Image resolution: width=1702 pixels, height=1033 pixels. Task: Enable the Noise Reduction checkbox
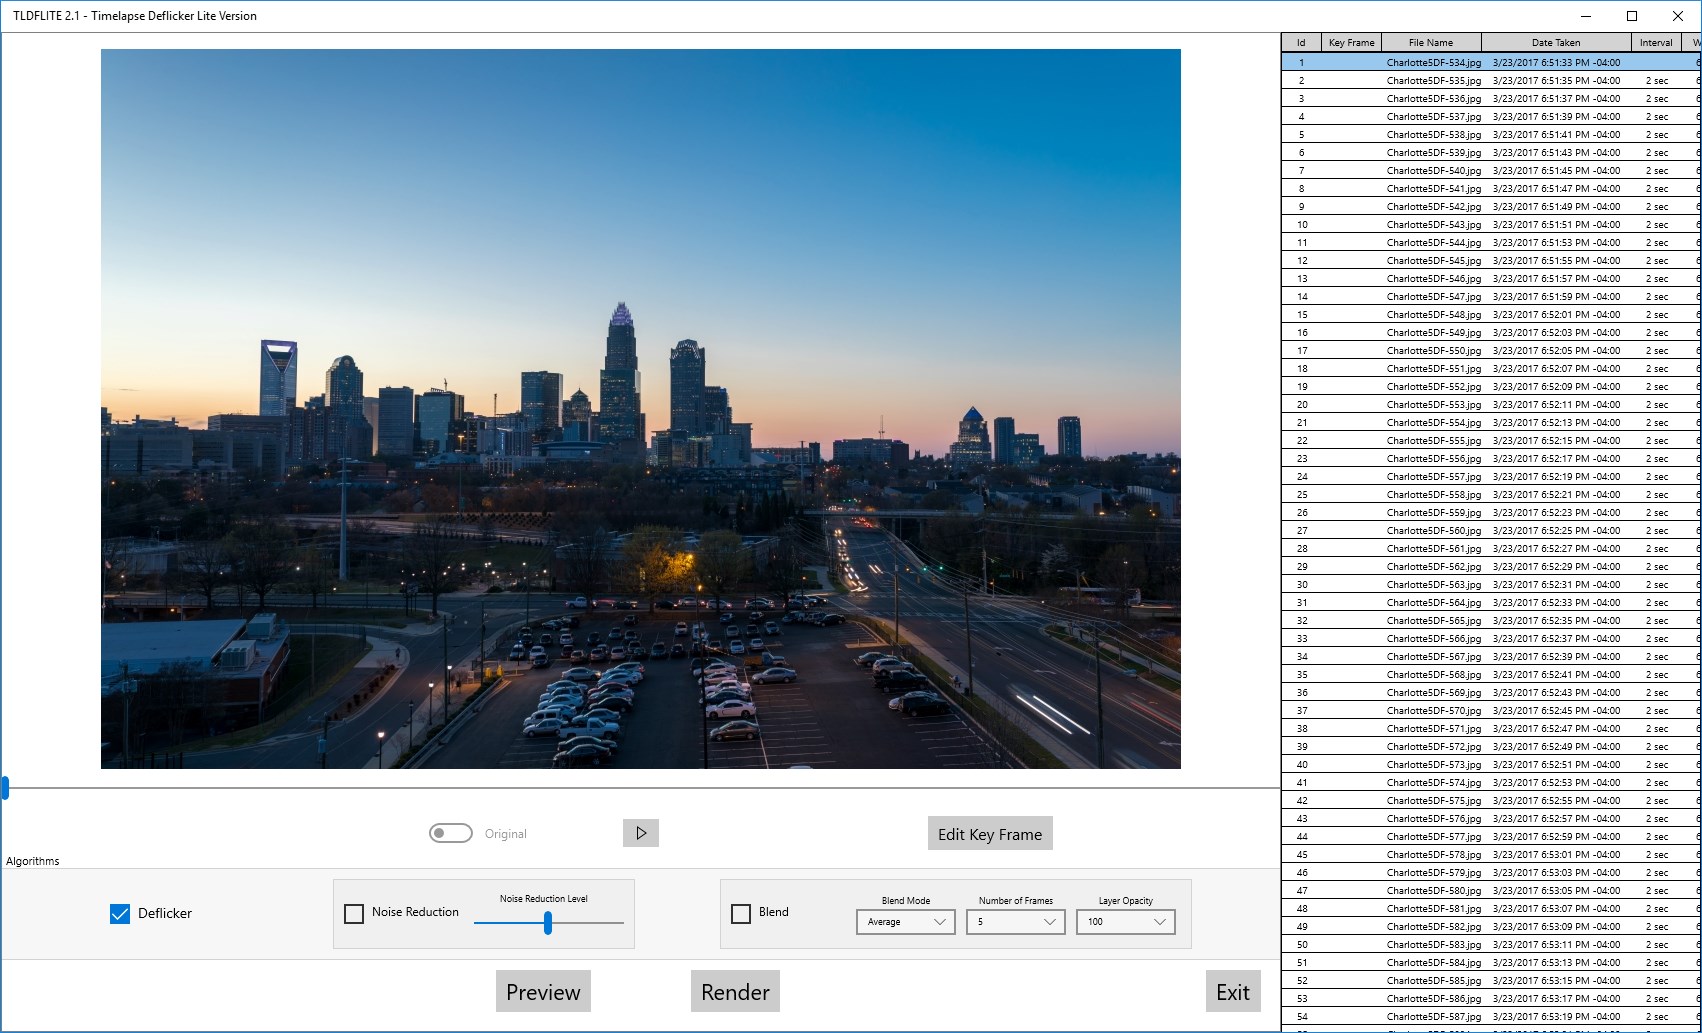tap(354, 913)
